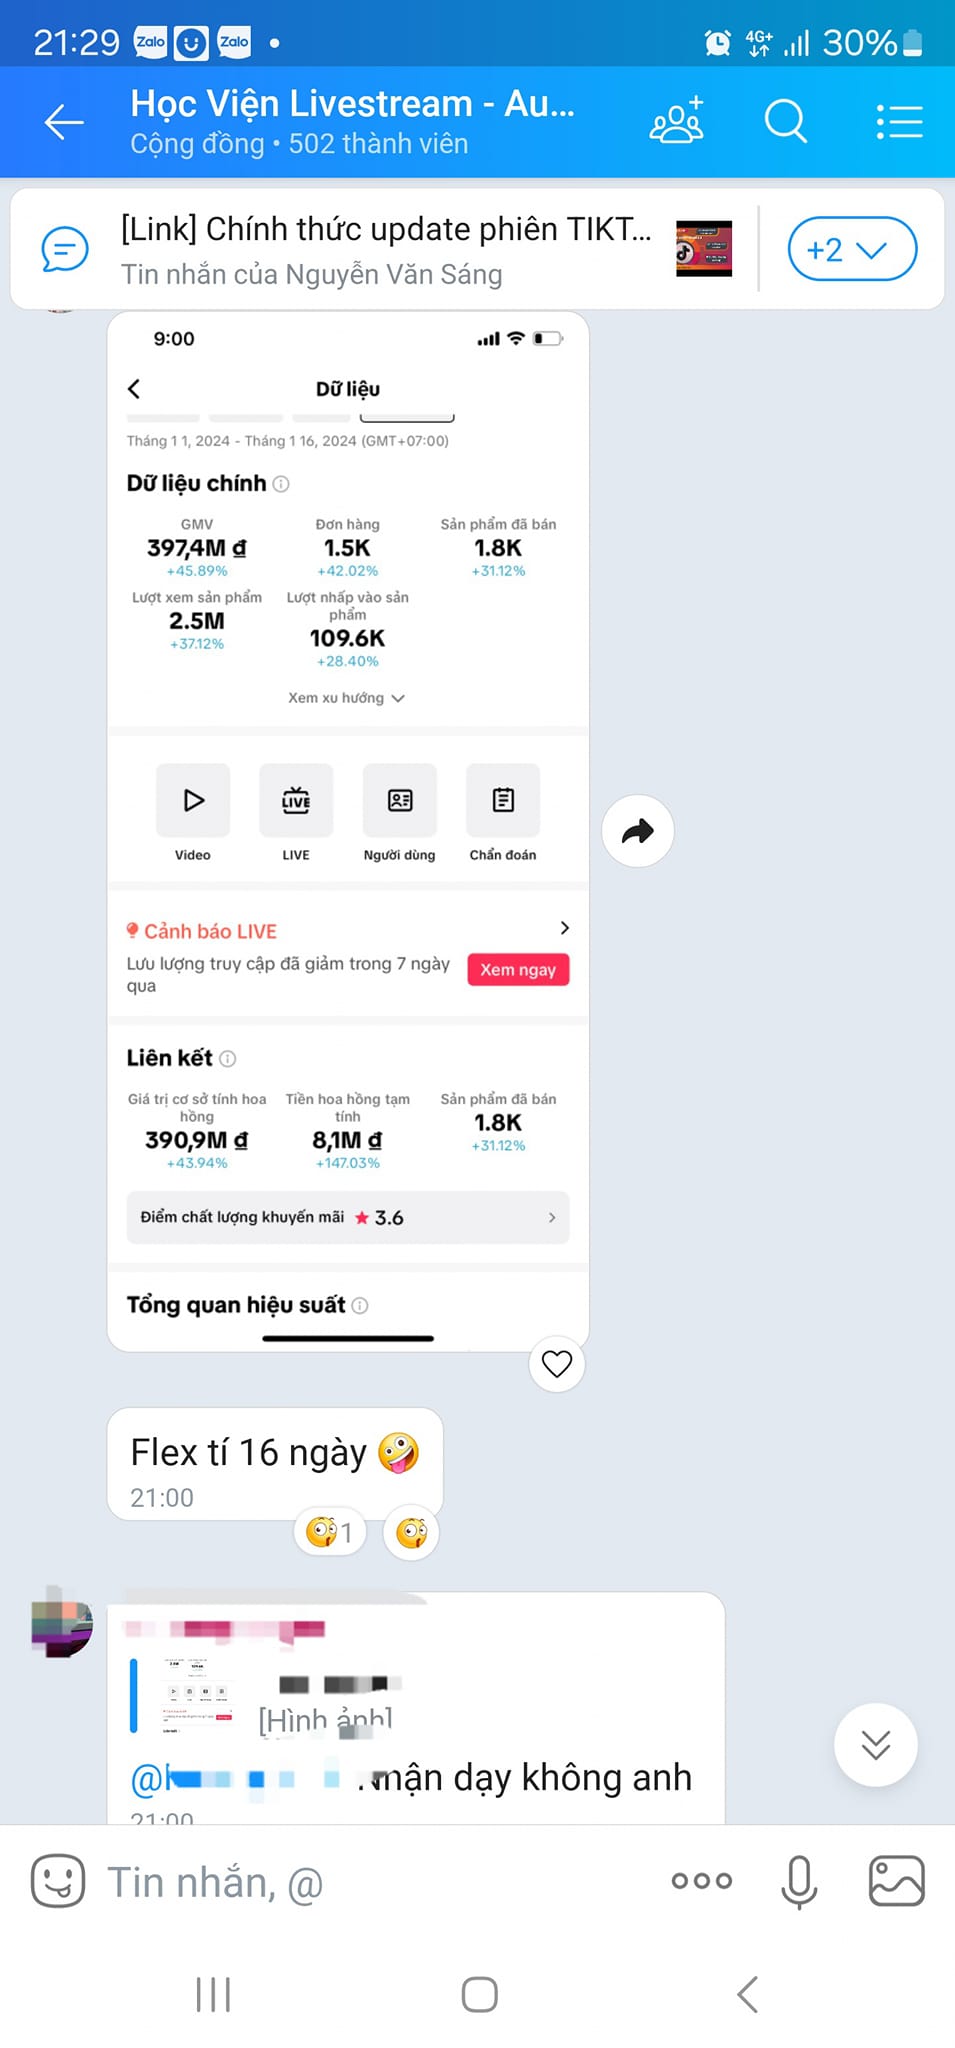This screenshot has width=955, height=2048.
Task: Open the group options list menu
Action: 899,122
